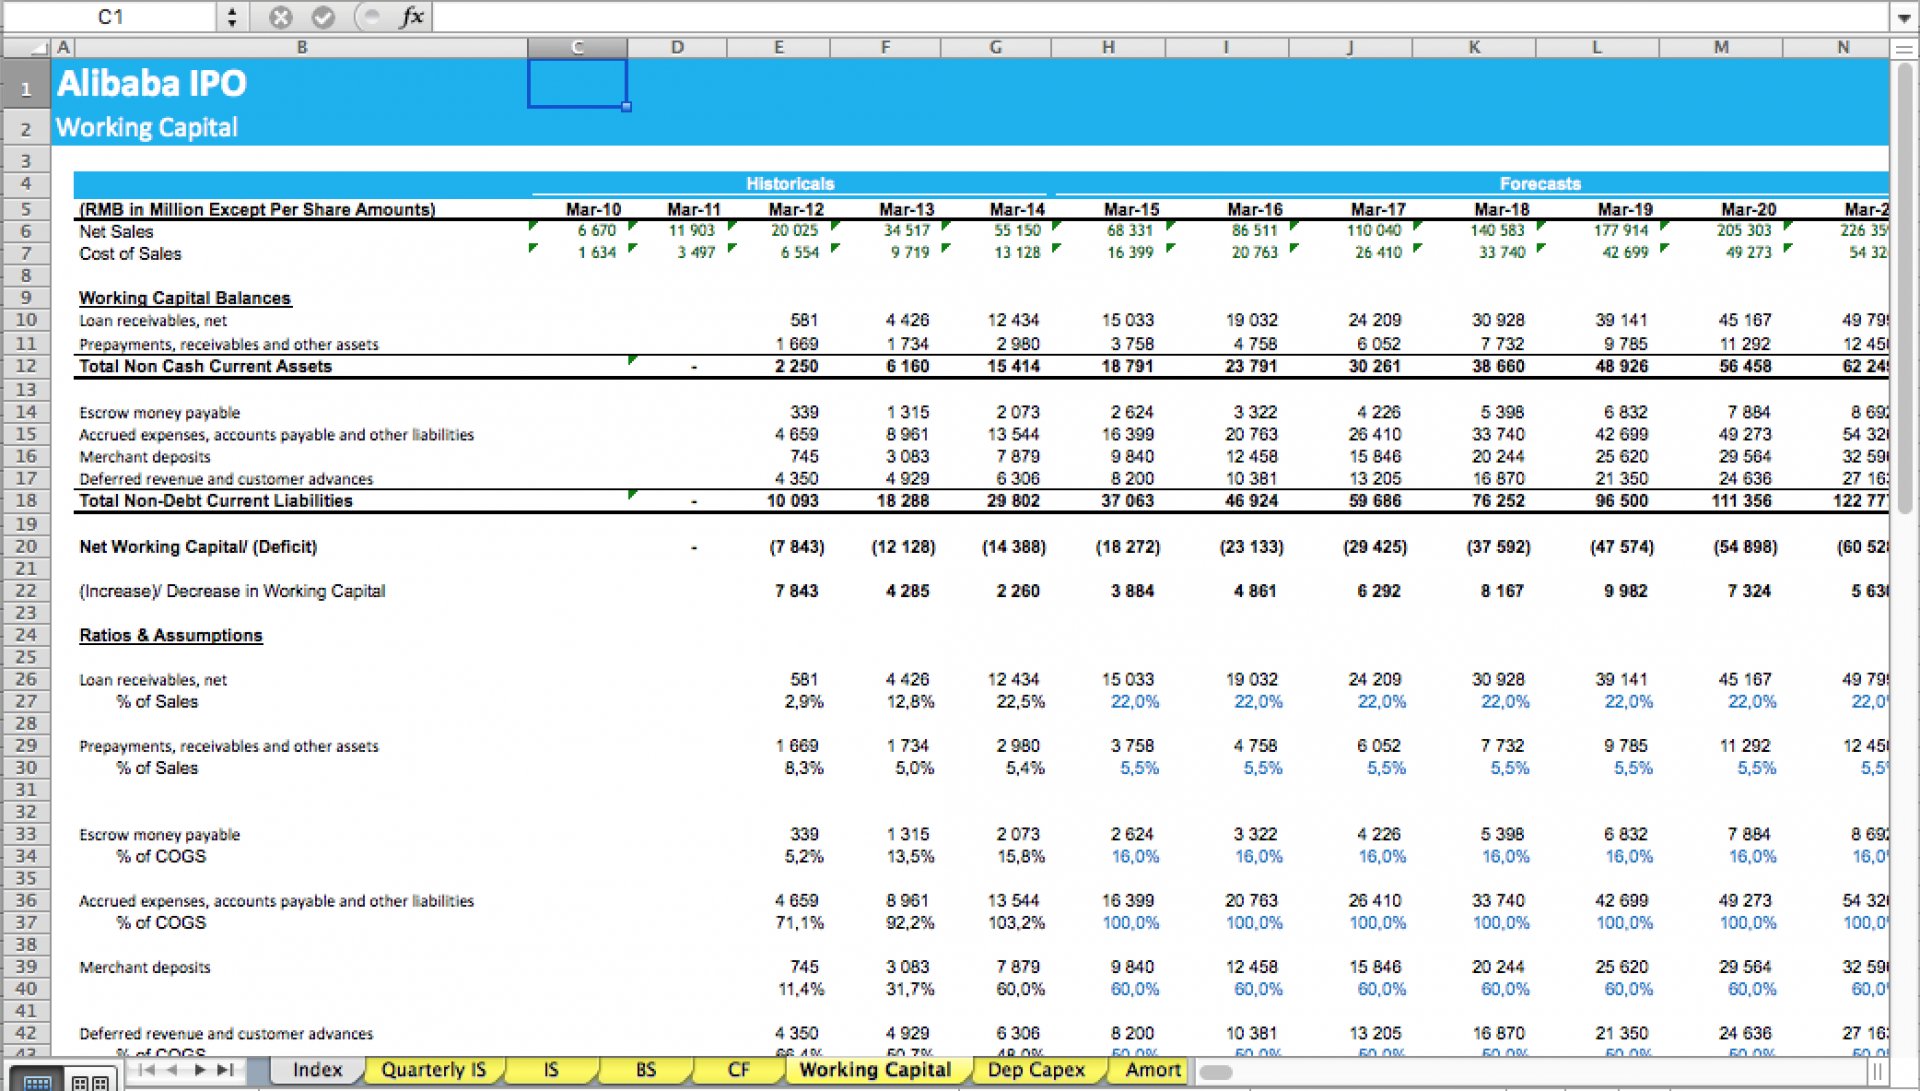Click Mar-15 Net Working Capital value (18 272)
The height and width of the screenshot is (1091, 1920).
(1128, 547)
